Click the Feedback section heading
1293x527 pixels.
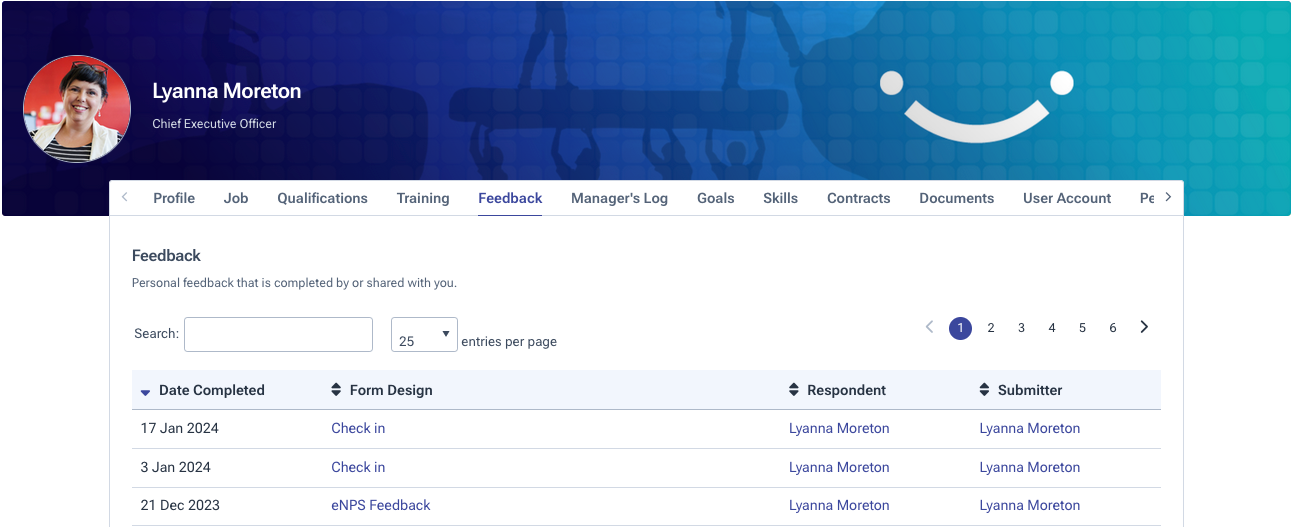(167, 255)
